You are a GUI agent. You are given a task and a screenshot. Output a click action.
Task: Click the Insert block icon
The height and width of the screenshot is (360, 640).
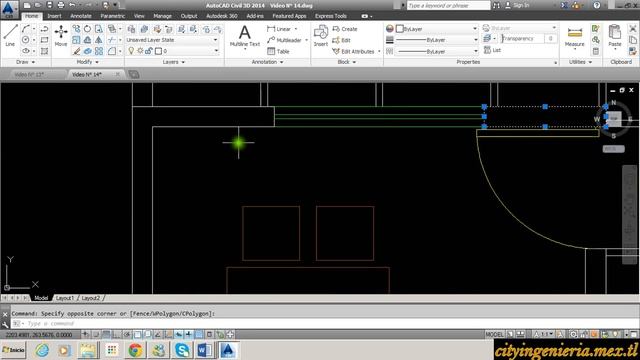tap(321, 35)
